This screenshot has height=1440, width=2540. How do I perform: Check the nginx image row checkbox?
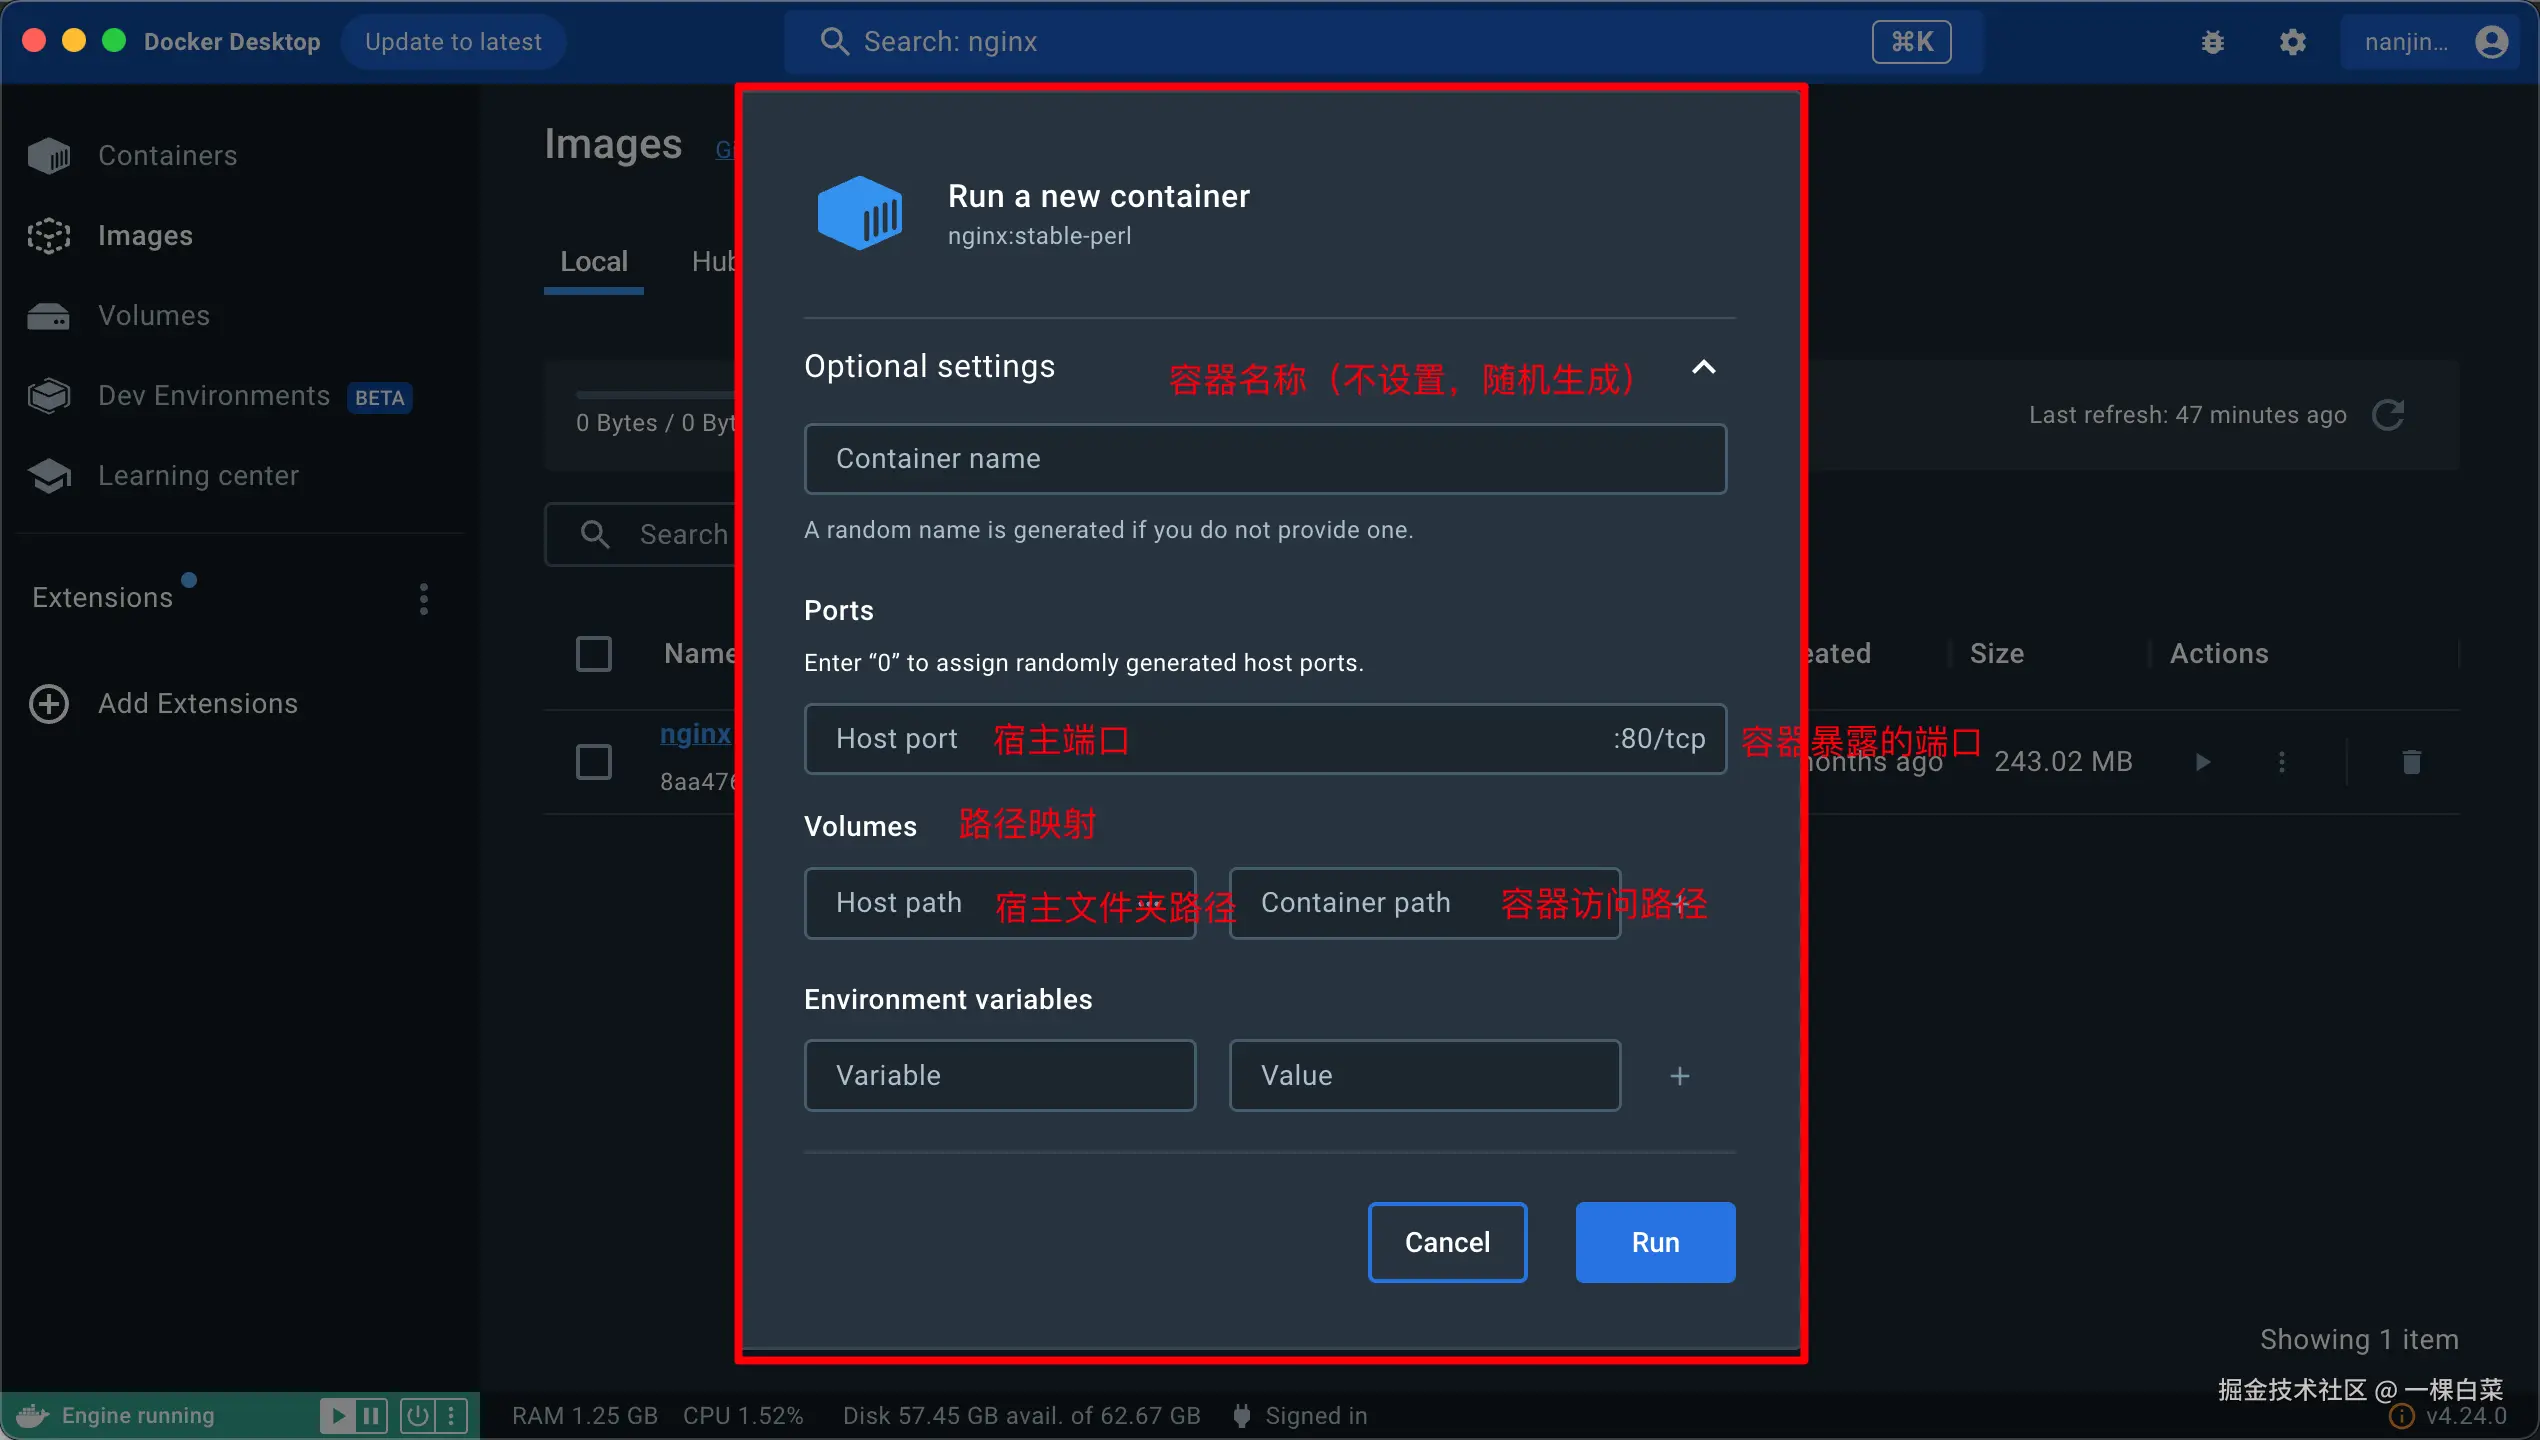click(x=594, y=762)
